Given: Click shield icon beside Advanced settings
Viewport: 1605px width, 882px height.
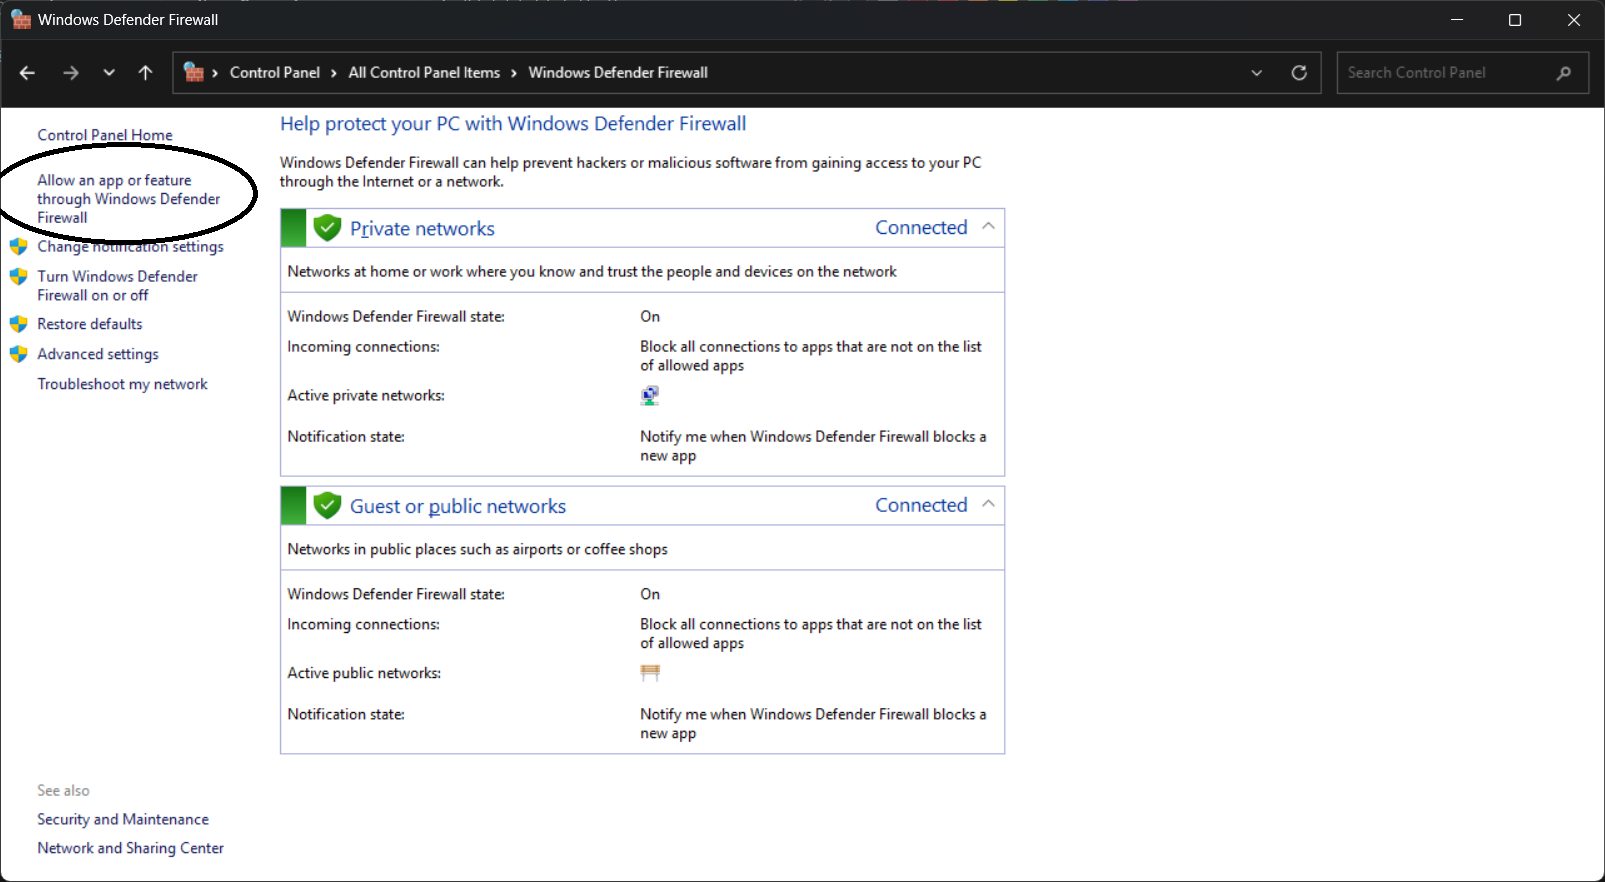Looking at the screenshot, I should click(x=19, y=354).
